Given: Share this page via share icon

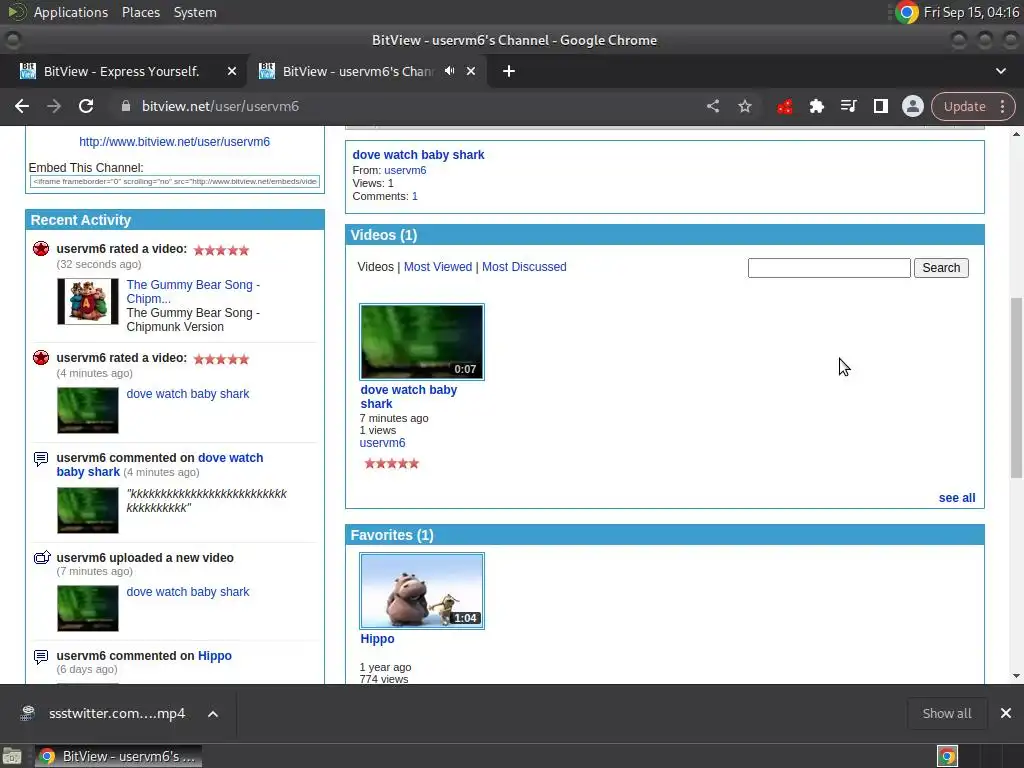Looking at the screenshot, I should 712,106.
